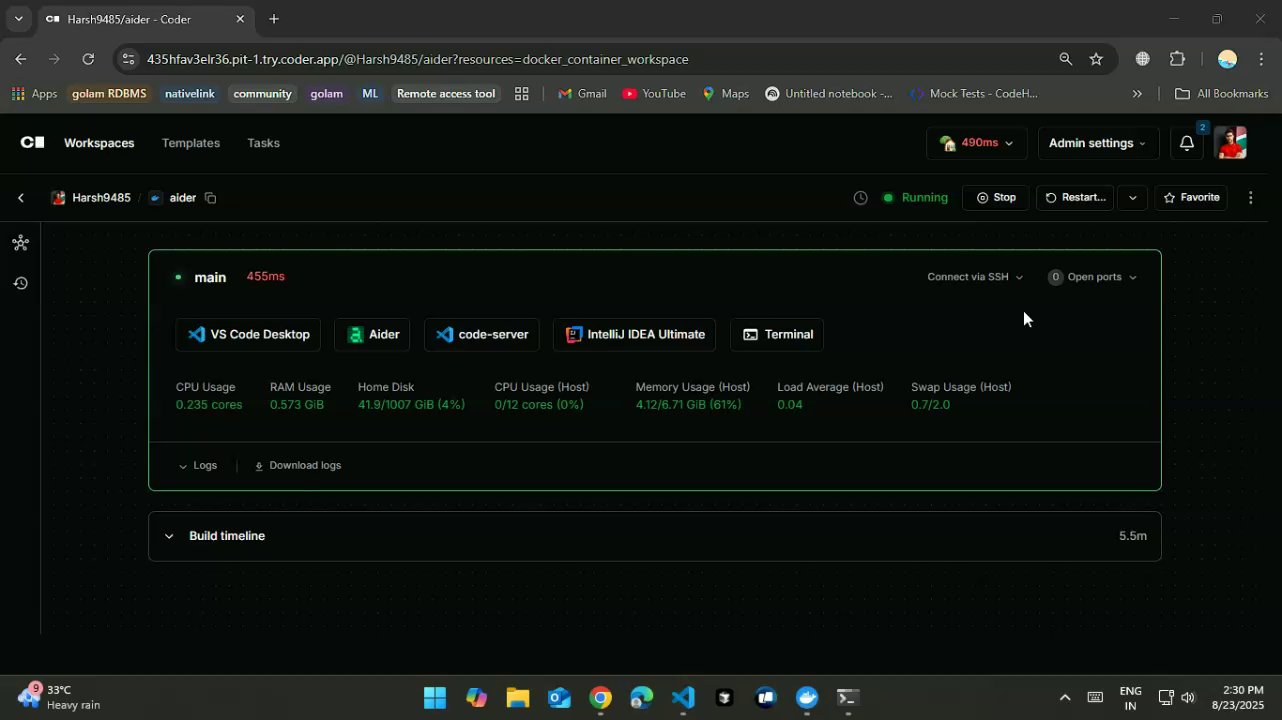Screen dimensions: 1282x720
Task: Bookmark this page with the star
Action: coord(1096,59)
